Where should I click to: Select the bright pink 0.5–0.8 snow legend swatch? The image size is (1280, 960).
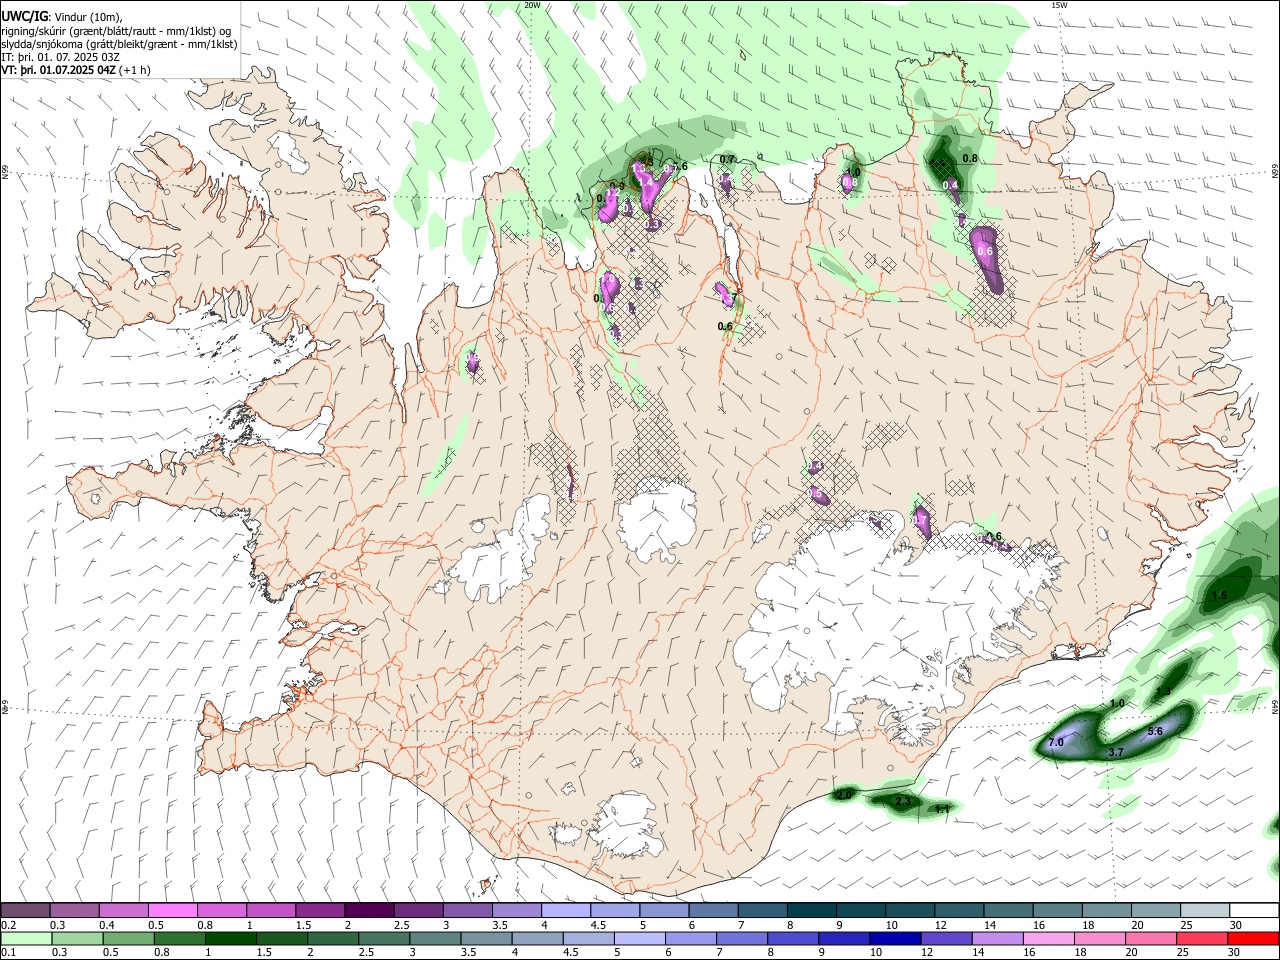pos(172,910)
